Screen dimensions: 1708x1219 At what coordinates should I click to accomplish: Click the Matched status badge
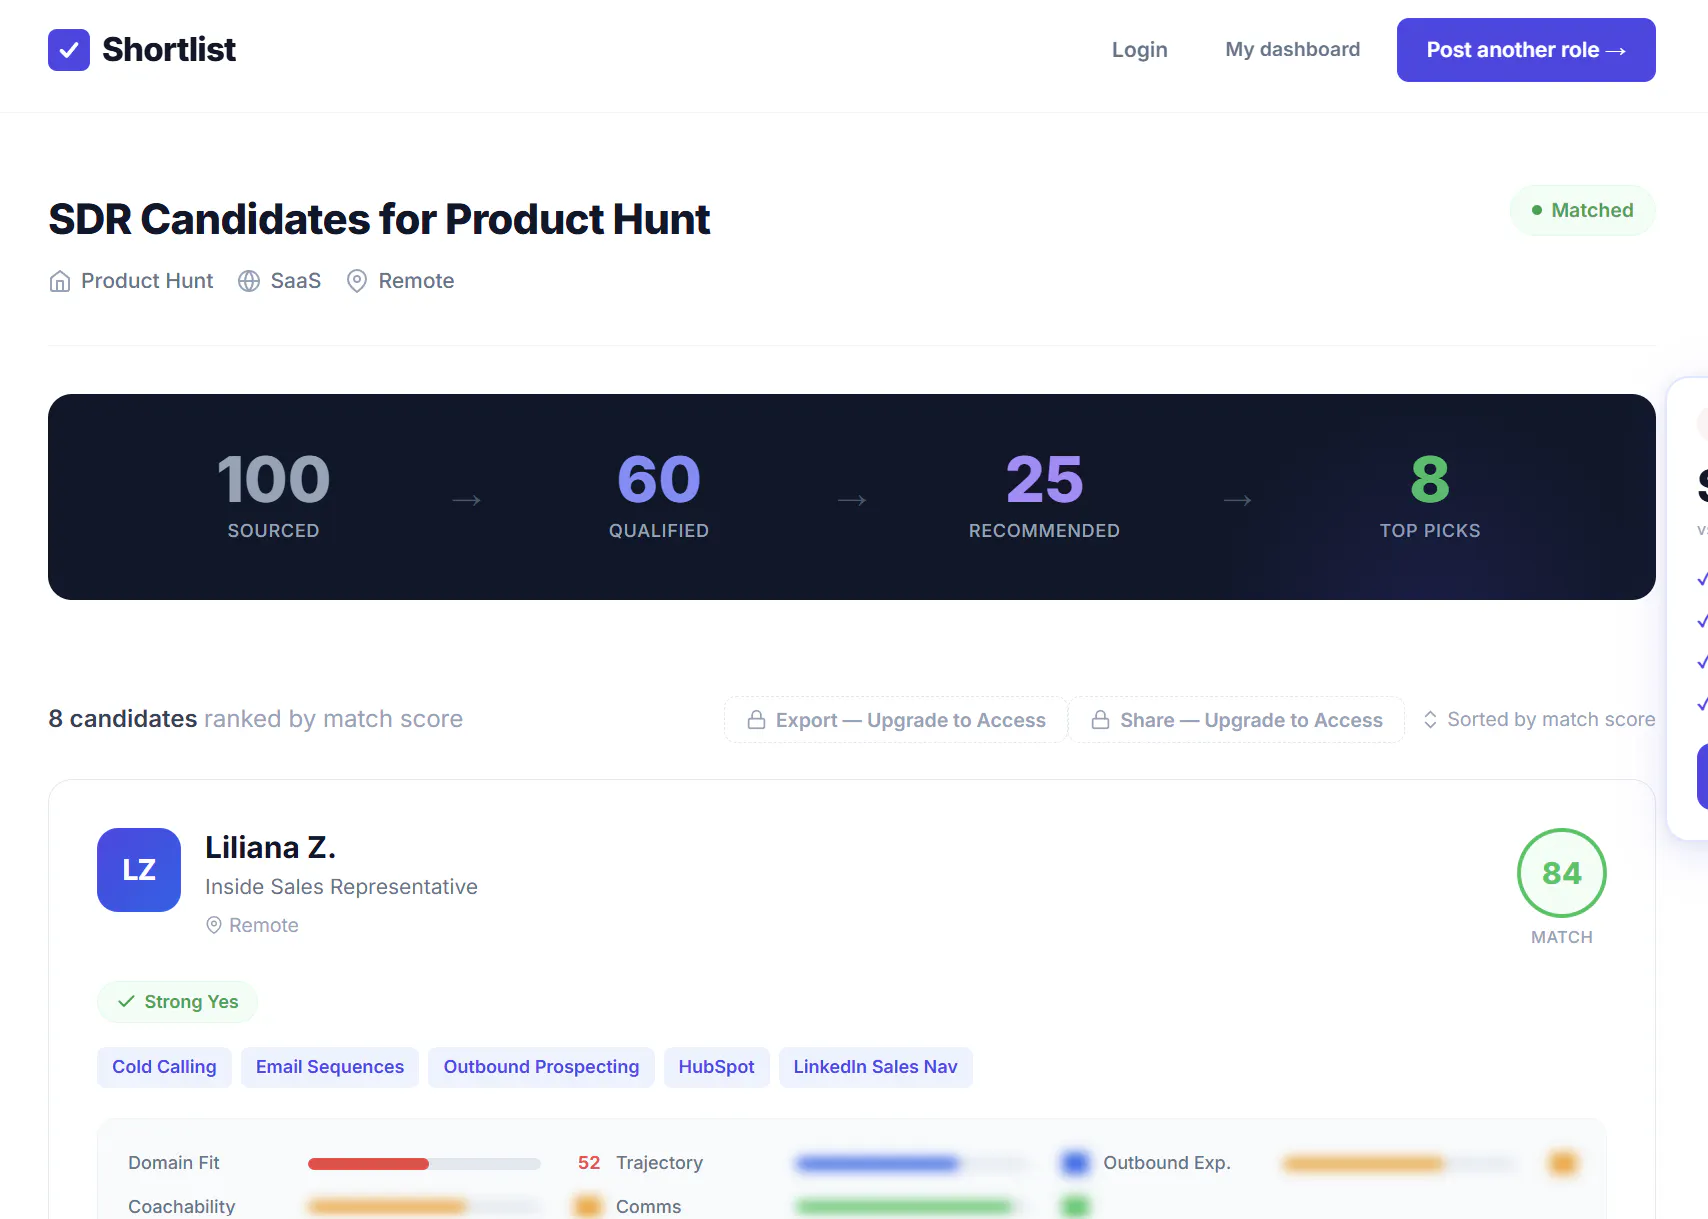coord(1583,210)
